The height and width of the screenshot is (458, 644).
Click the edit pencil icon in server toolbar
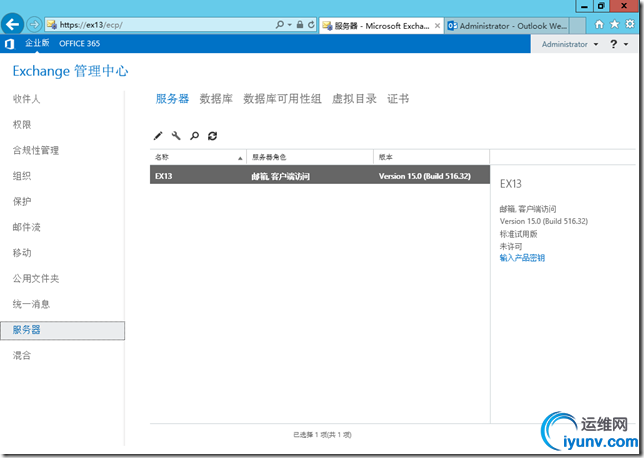point(158,136)
